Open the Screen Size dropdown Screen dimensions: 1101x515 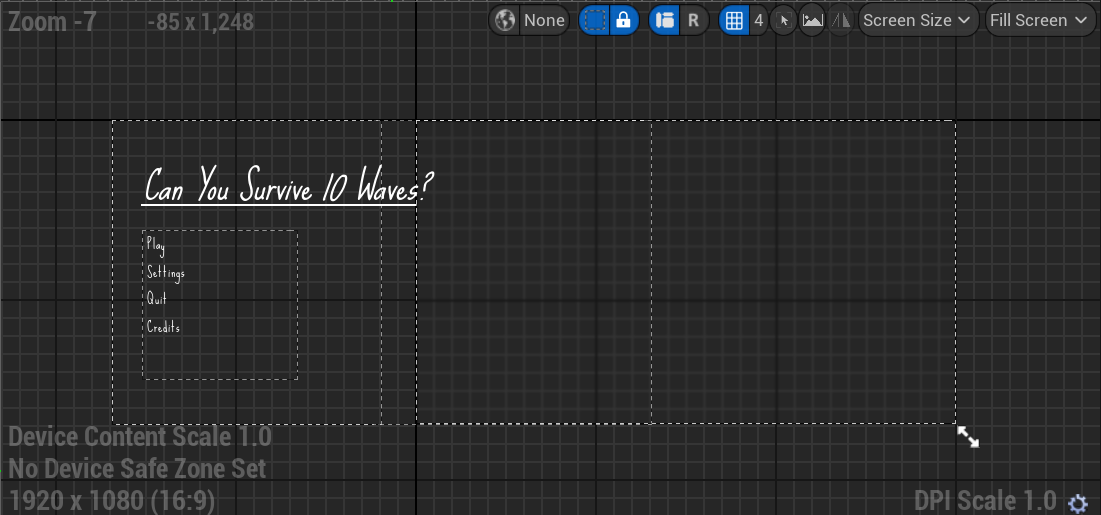tap(918, 20)
